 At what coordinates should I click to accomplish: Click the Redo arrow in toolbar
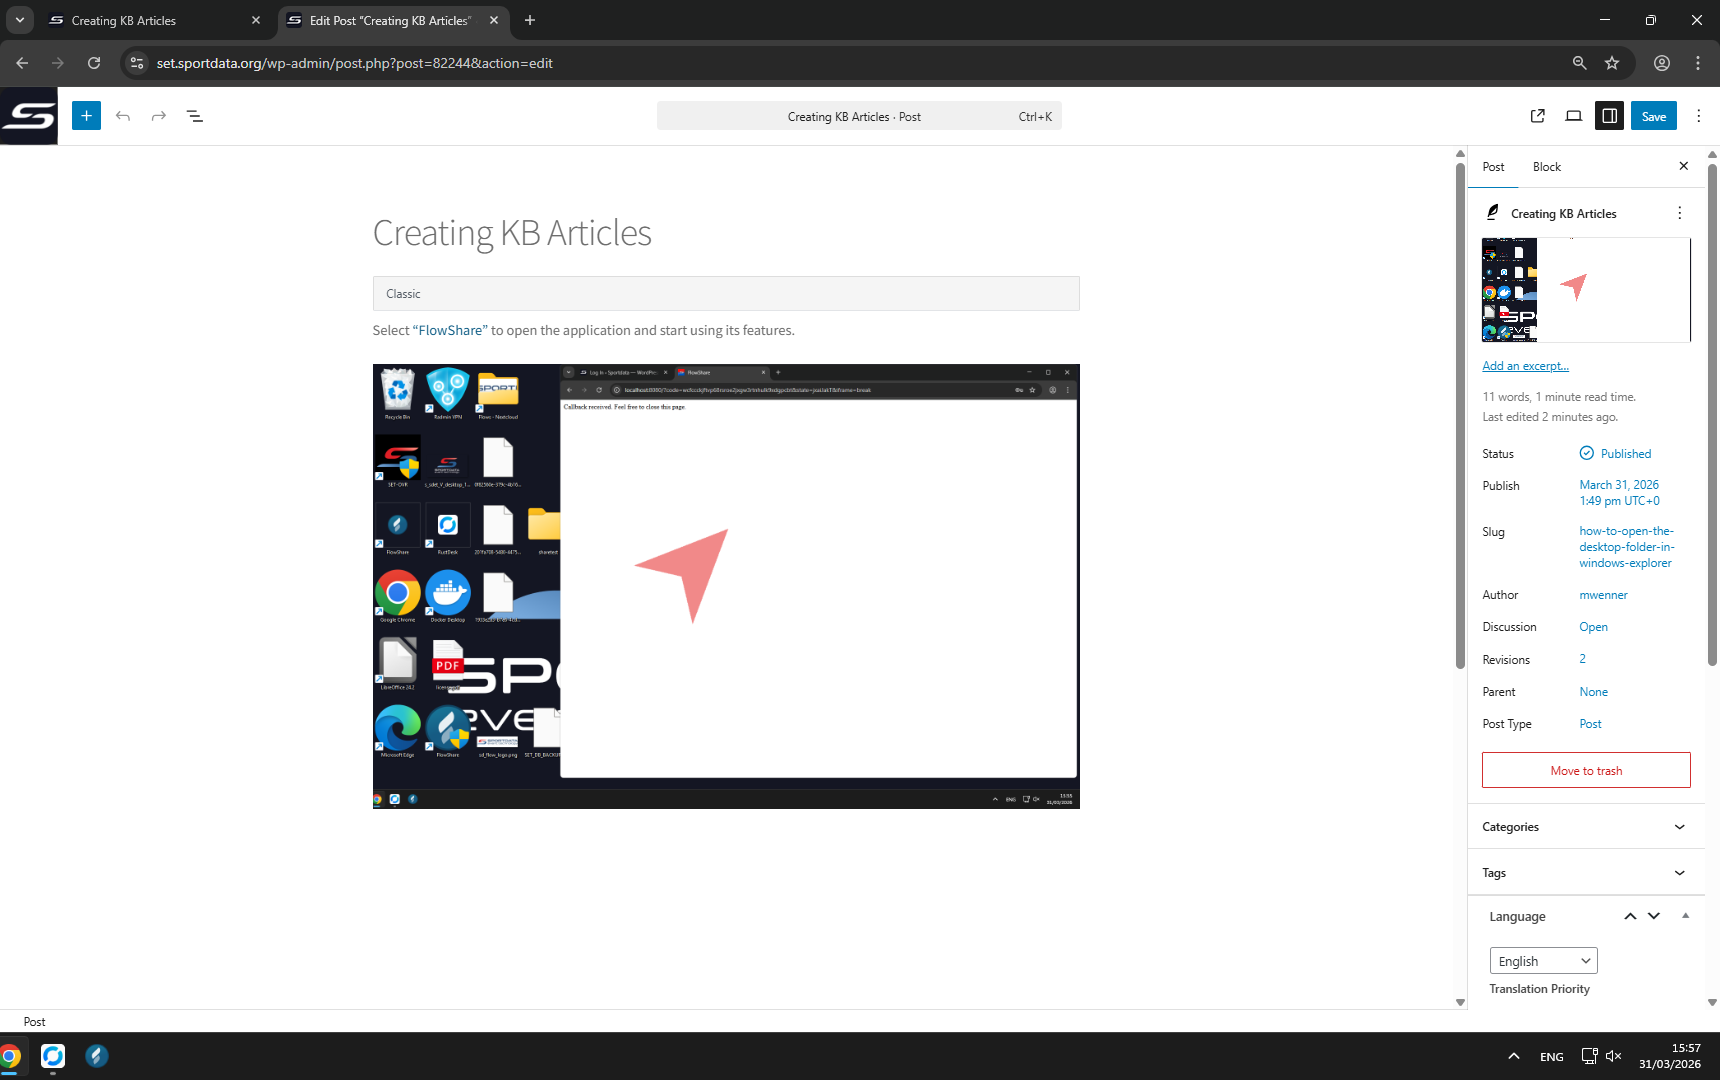[x=159, y=116]
